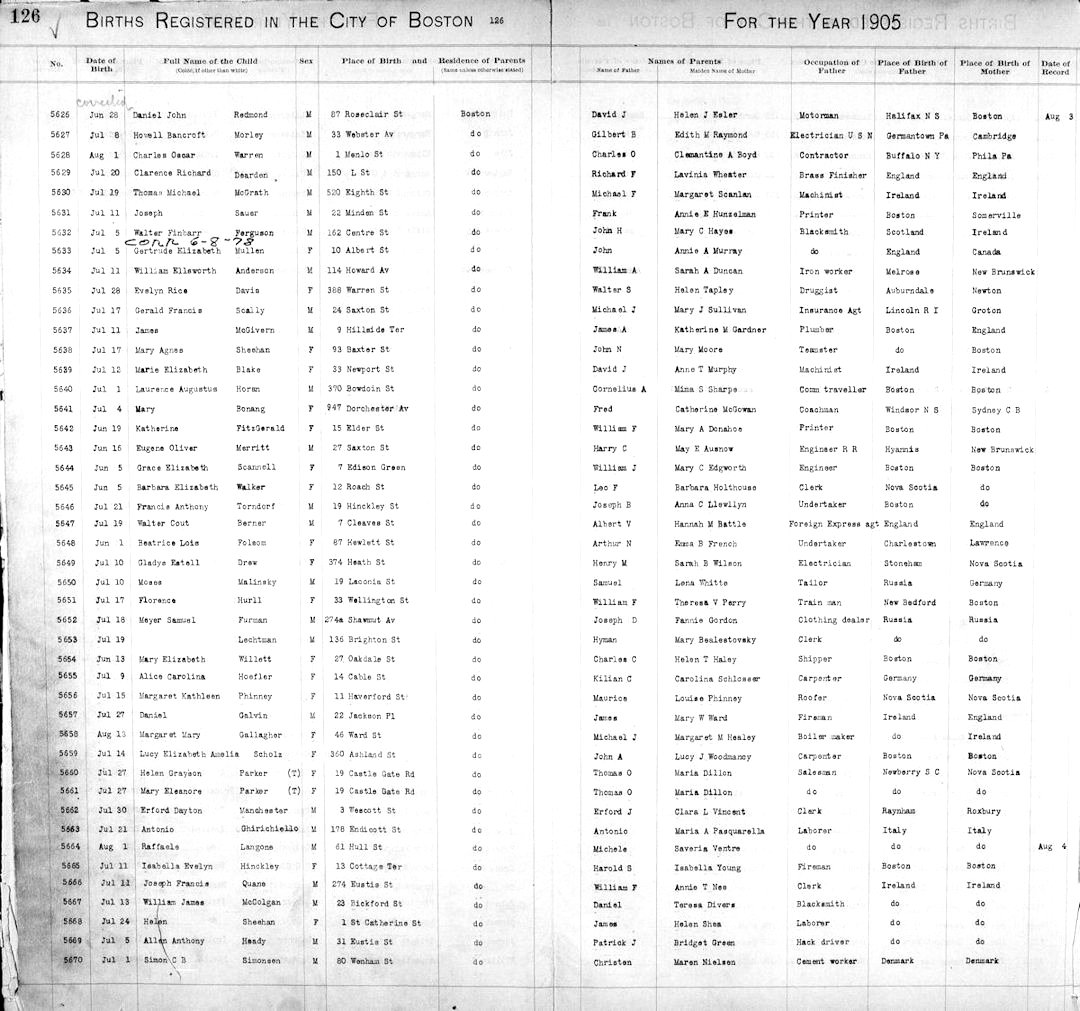Click child name "Lucy Elizabeth Amelia"
The height and width of the screenshot is (1011, 1080).
189,754
